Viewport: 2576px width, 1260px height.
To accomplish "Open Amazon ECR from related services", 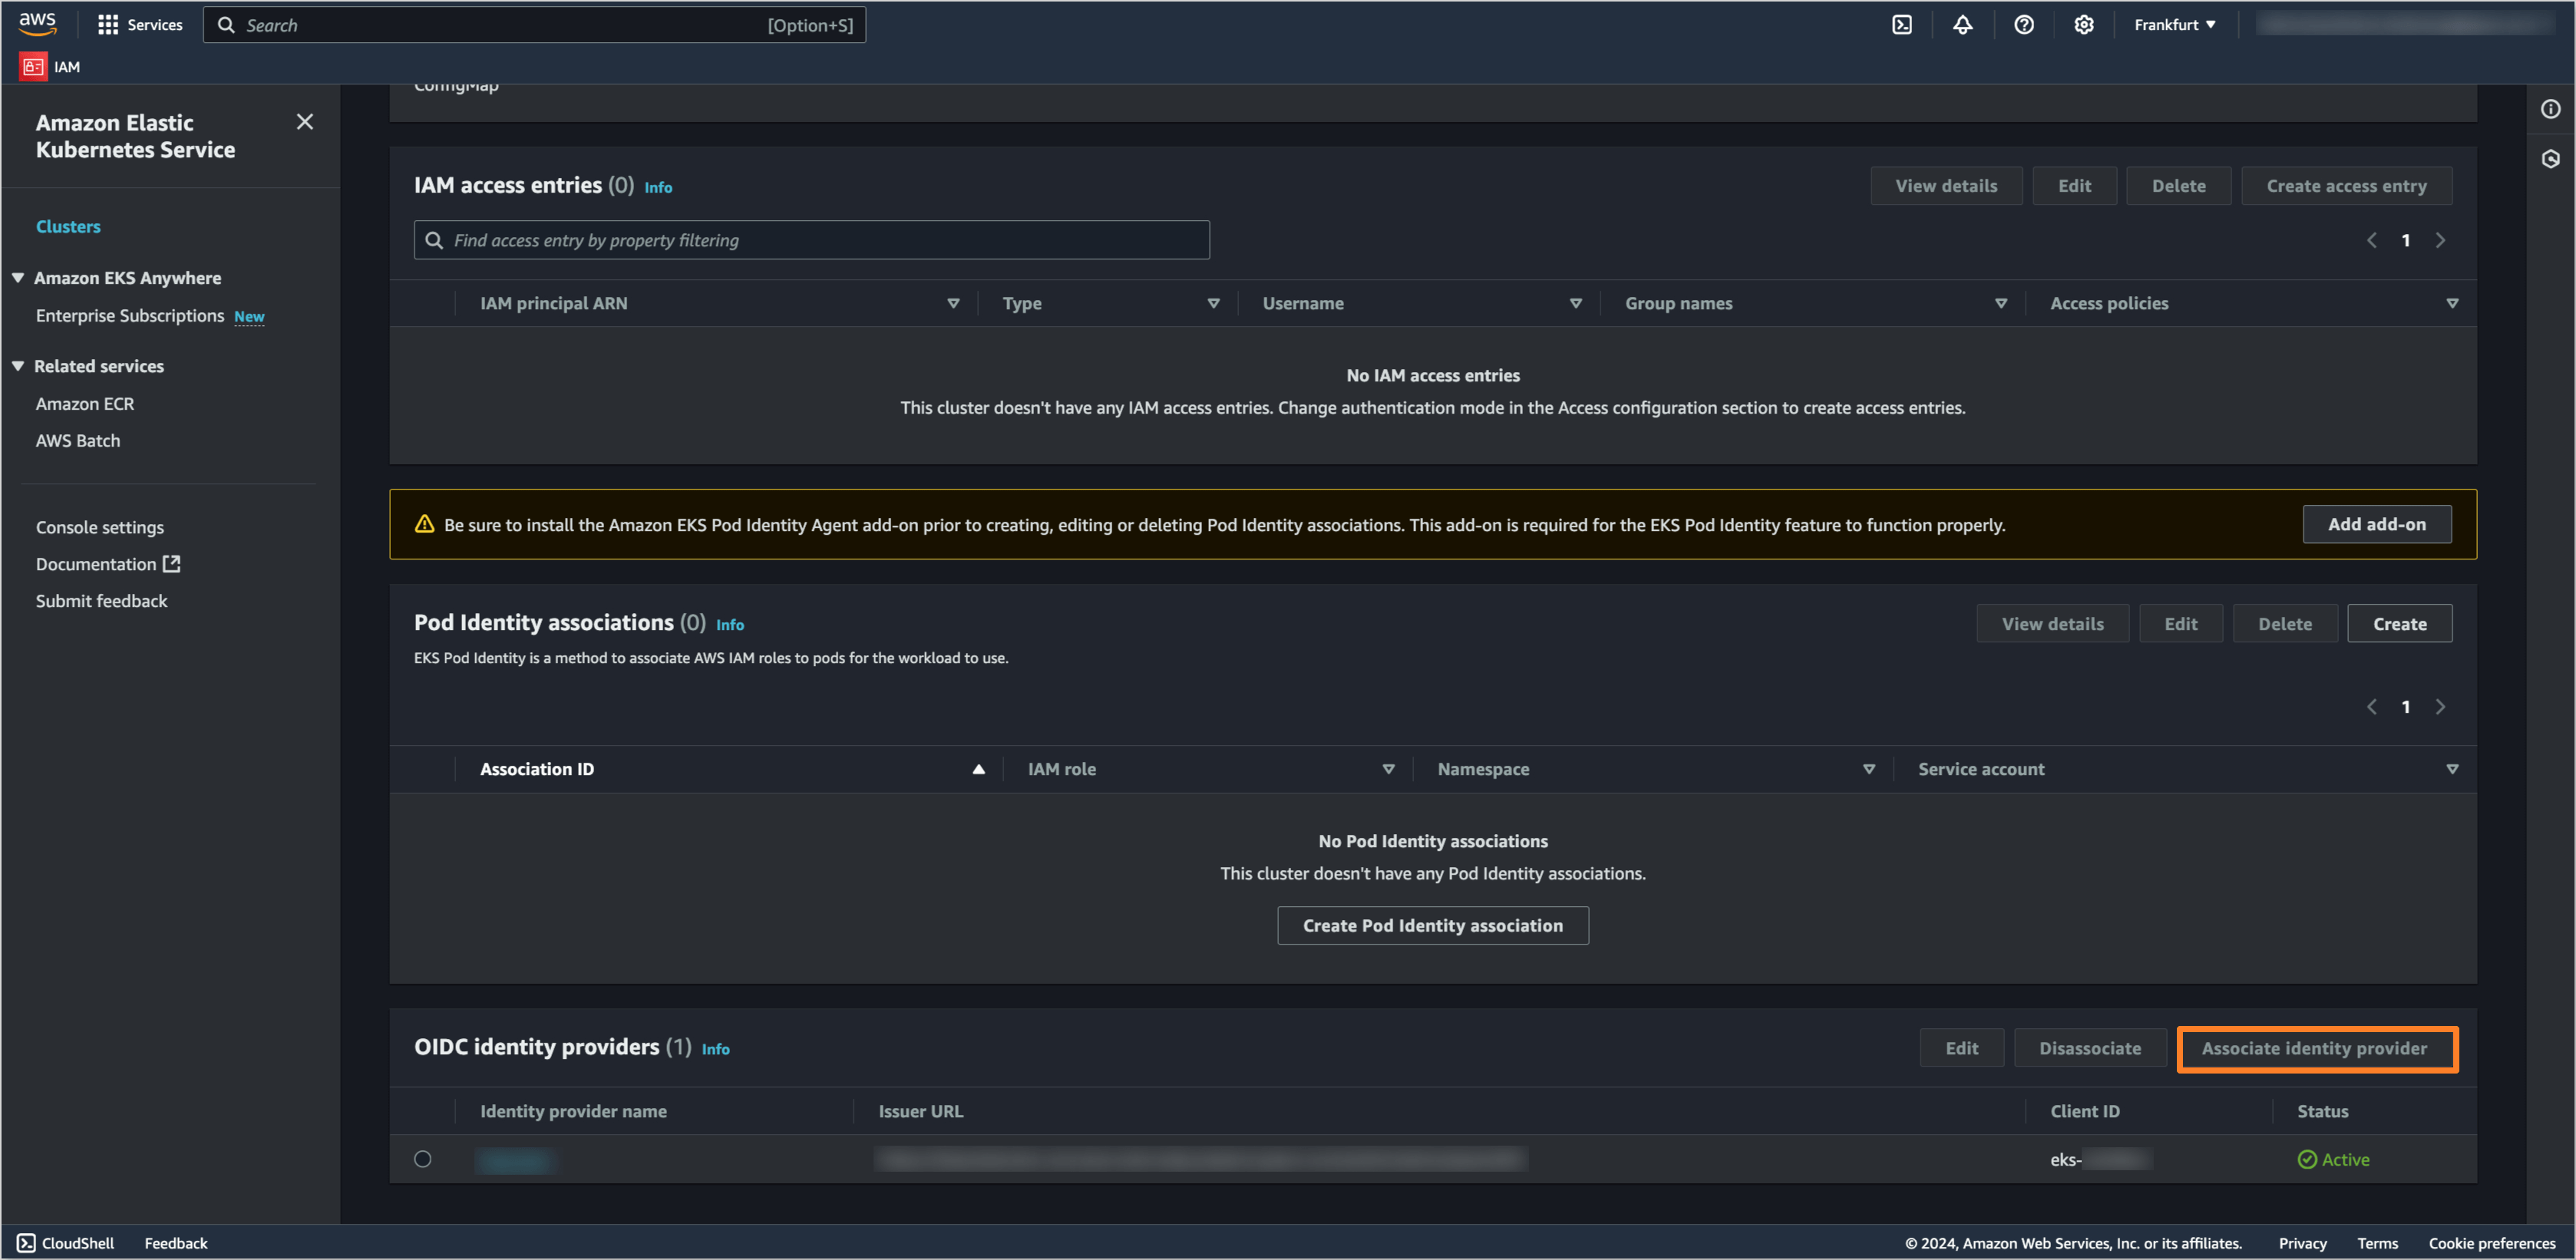I will coord(85,404).
